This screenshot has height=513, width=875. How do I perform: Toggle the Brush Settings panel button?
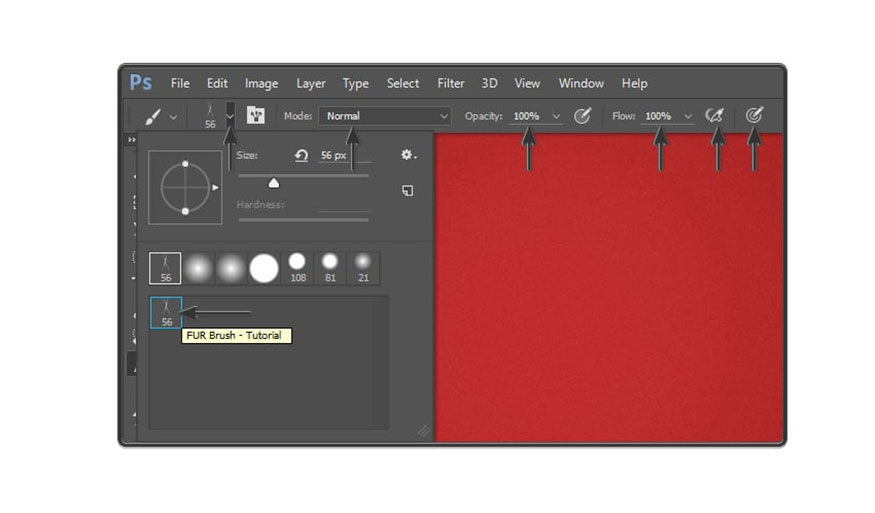tap(256, 116)
